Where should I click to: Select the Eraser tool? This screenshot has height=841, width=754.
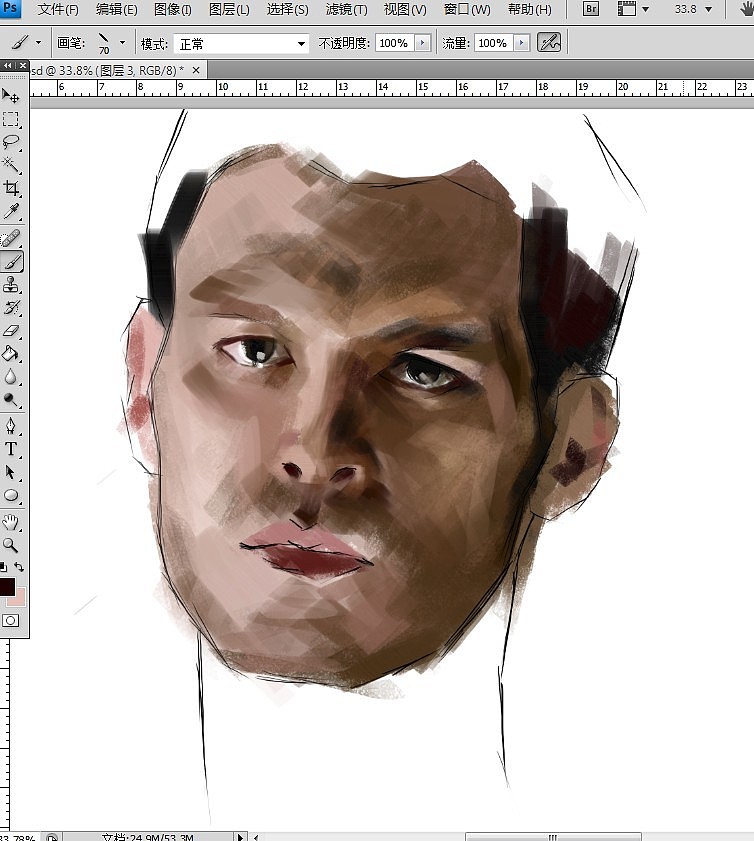pos(11,330)
